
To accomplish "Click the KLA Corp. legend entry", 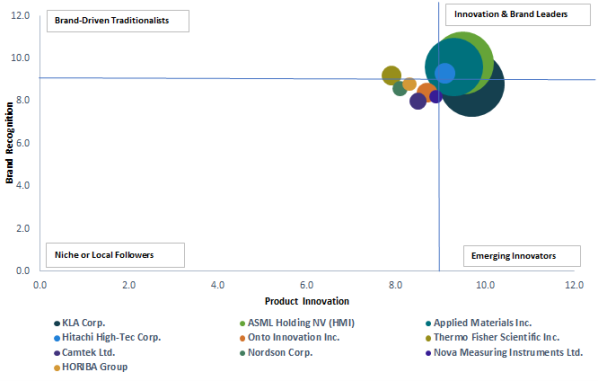I will tap(80, 323).
